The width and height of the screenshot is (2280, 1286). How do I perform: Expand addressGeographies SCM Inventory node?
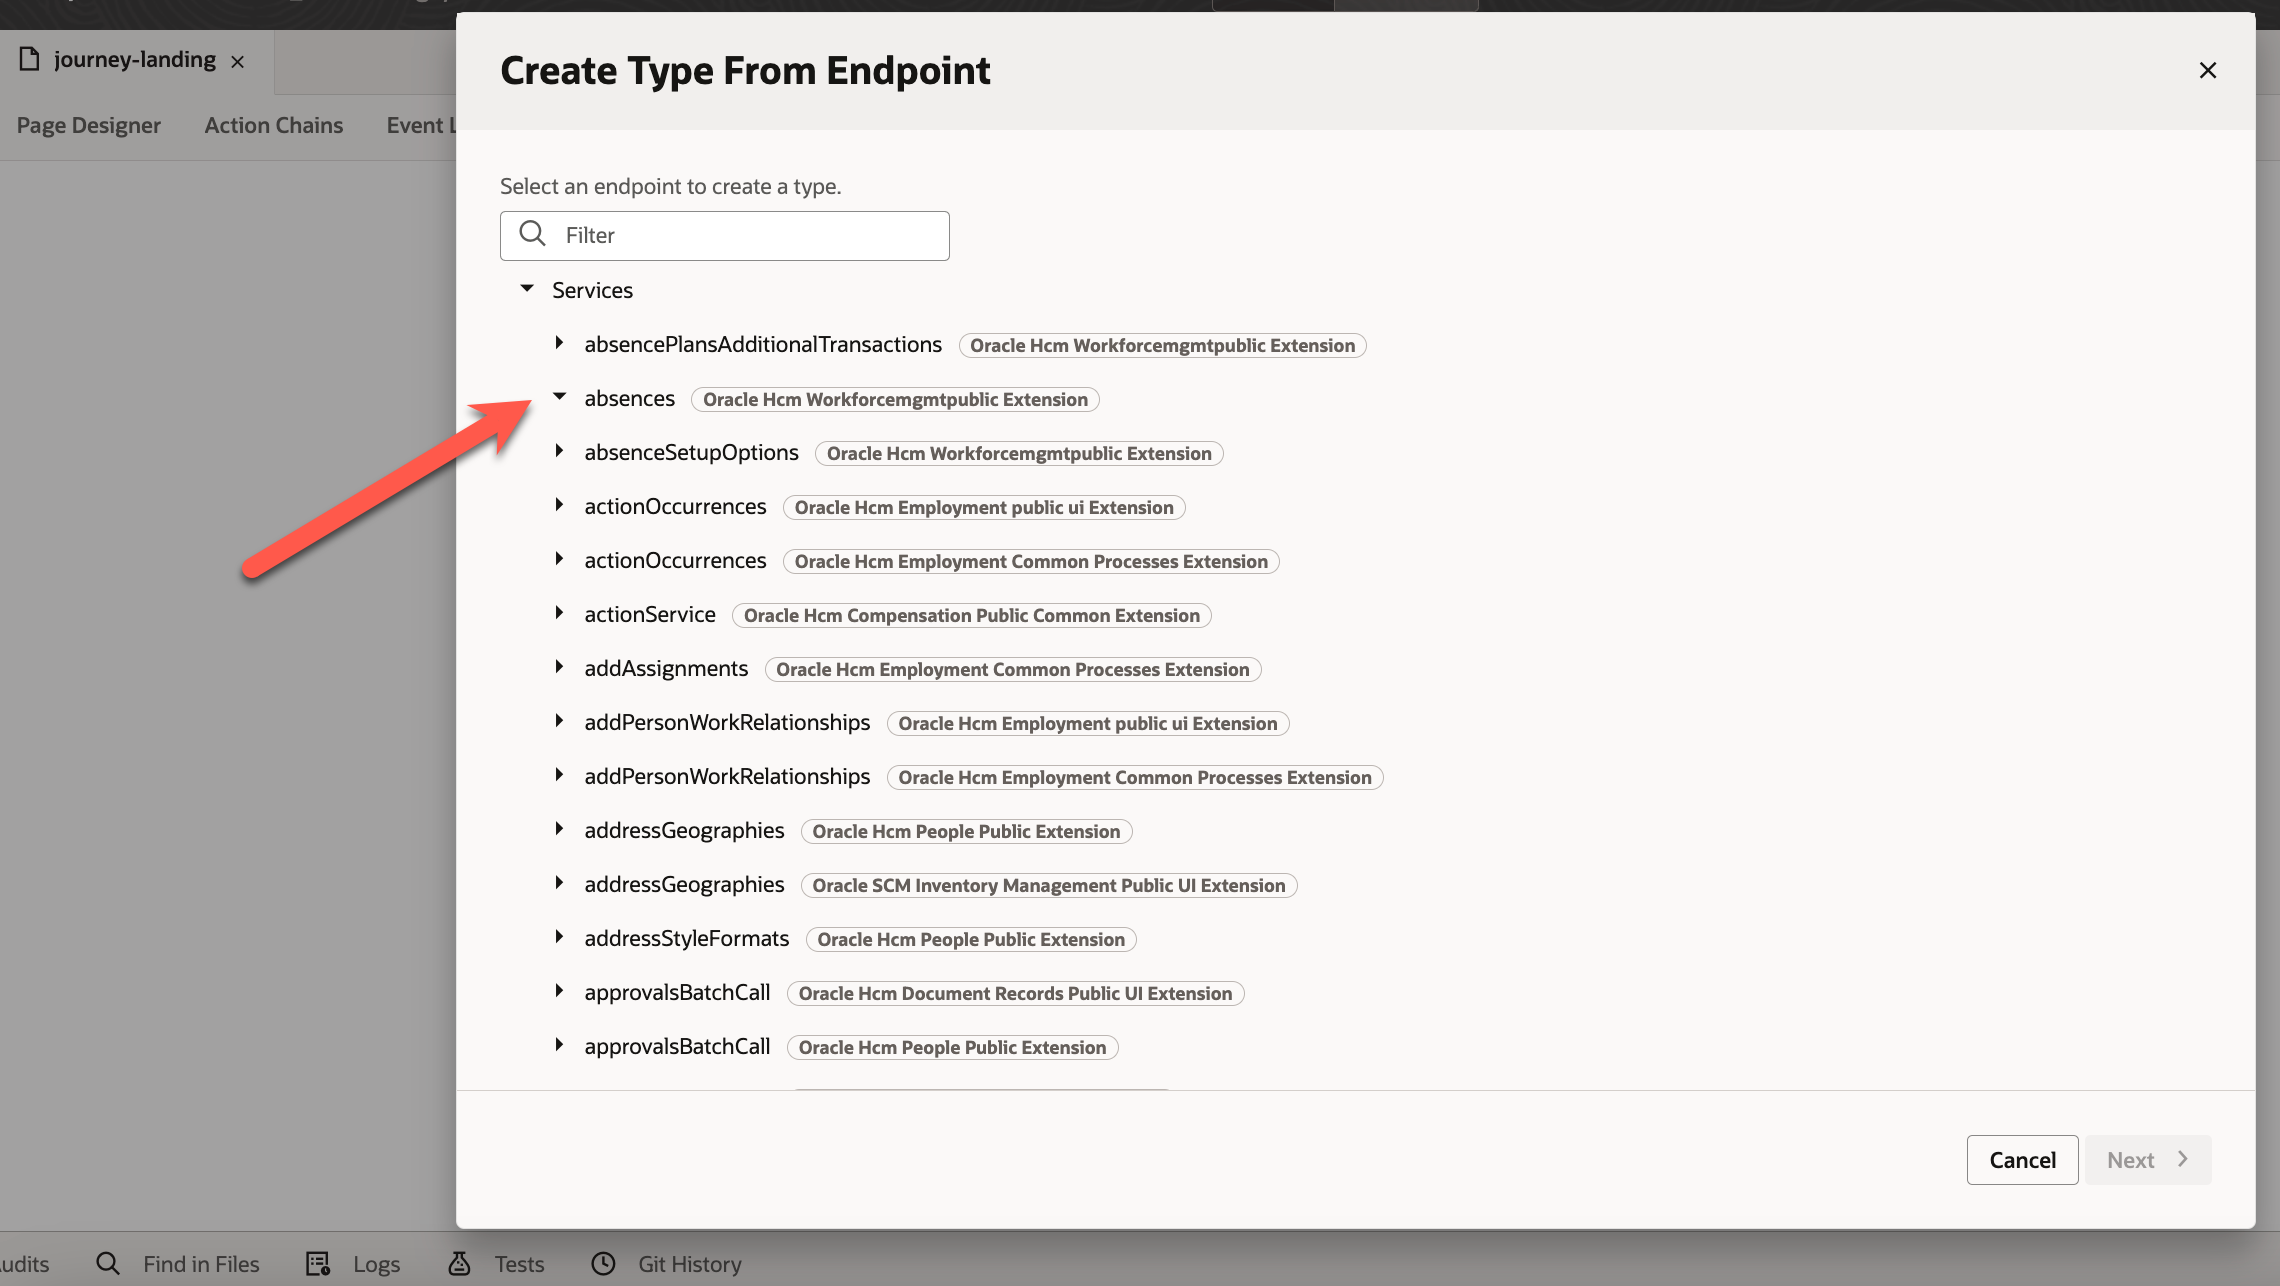(x=559, y=883)
